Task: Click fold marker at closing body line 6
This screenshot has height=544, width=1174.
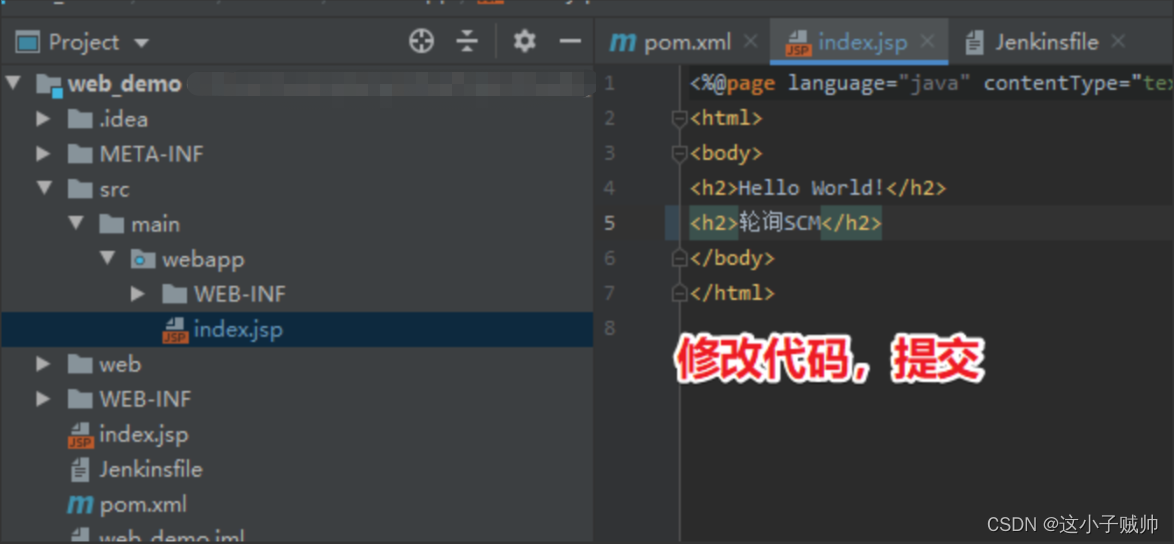Action: click(x=679, y=258)
